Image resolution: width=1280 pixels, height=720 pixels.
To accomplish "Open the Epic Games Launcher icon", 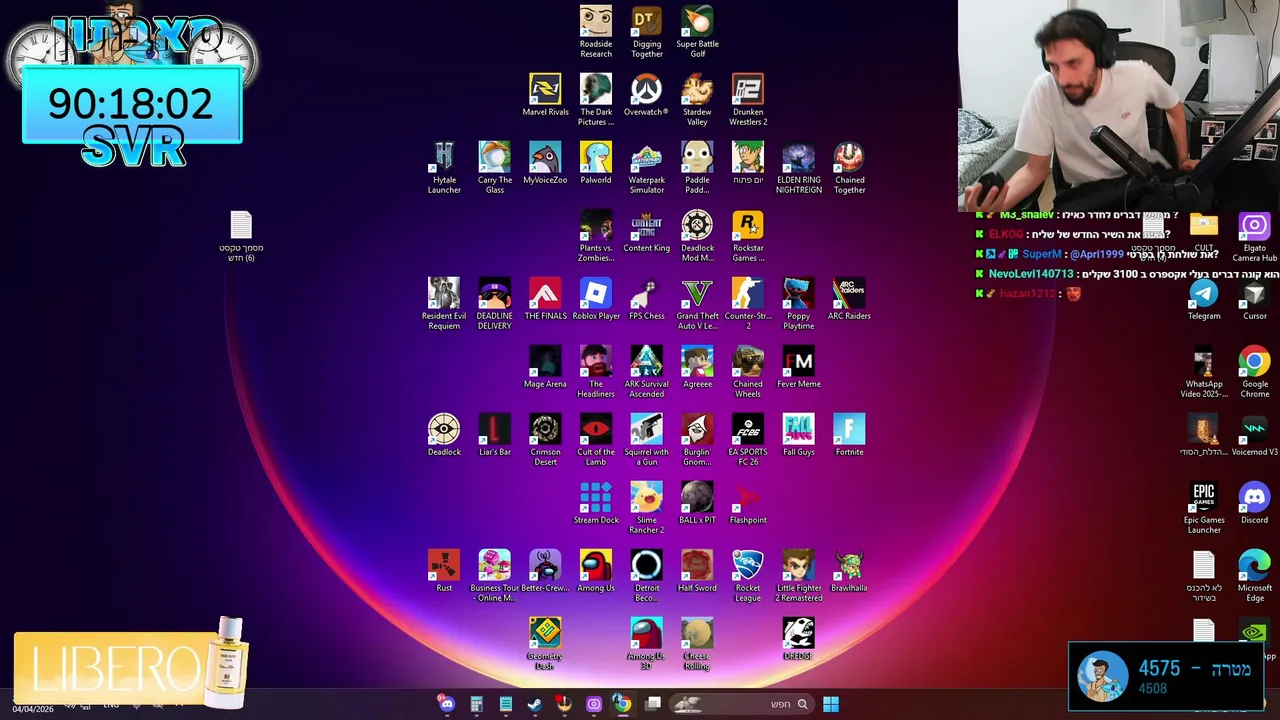I will (x=1204, y=508).
